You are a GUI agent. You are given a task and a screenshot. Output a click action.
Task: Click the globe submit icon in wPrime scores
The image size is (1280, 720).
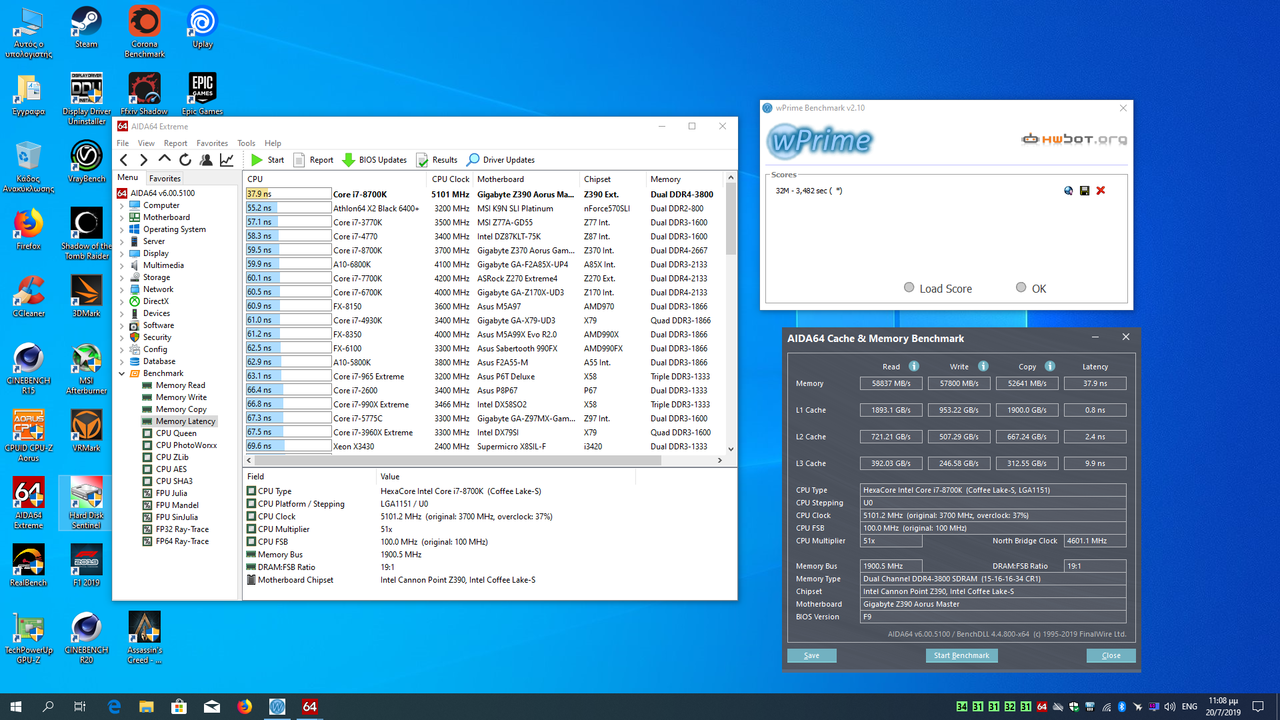click(1069, 190)
